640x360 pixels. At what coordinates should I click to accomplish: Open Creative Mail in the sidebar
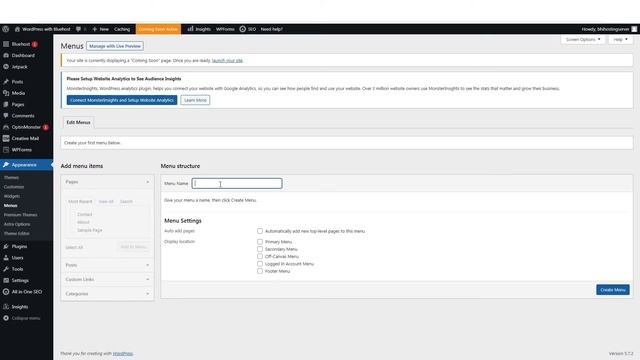[x=25, y=139]
